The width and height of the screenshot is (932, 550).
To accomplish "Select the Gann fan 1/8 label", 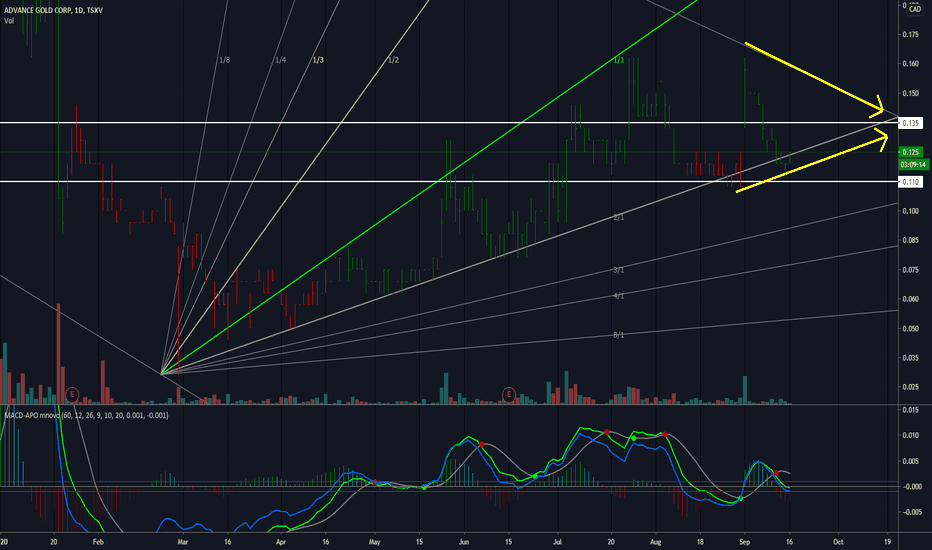I will [x=225, y=60].
